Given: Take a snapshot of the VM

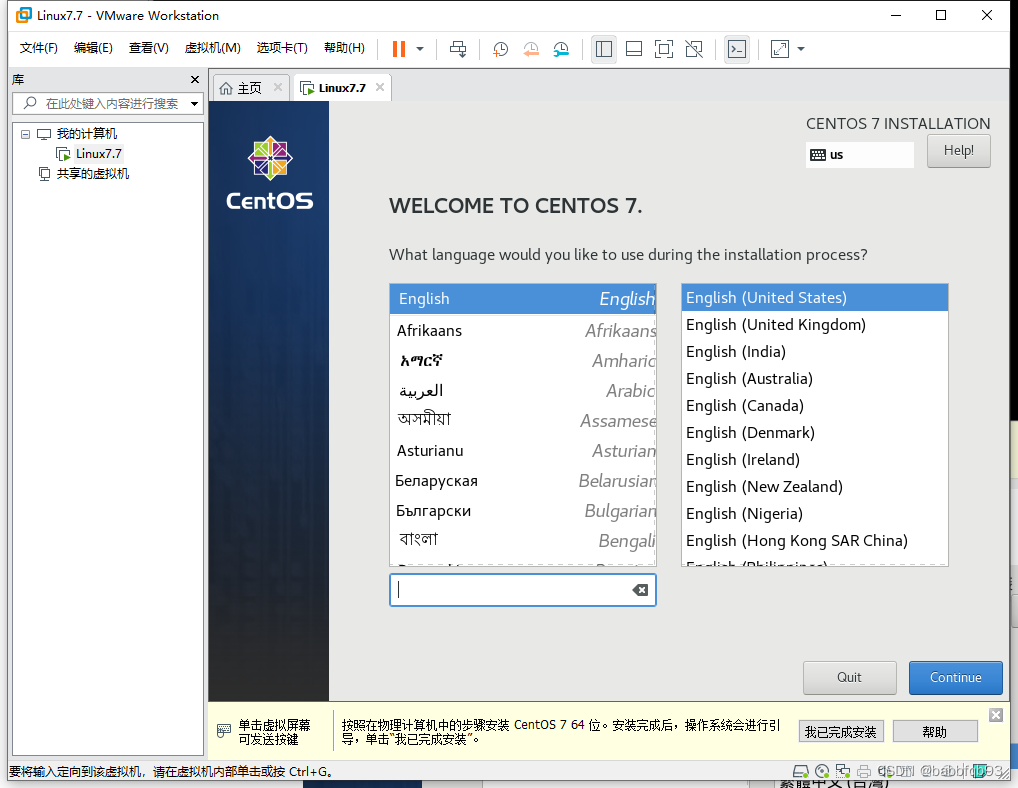Looking at the screenshot, I should (500, 49).
